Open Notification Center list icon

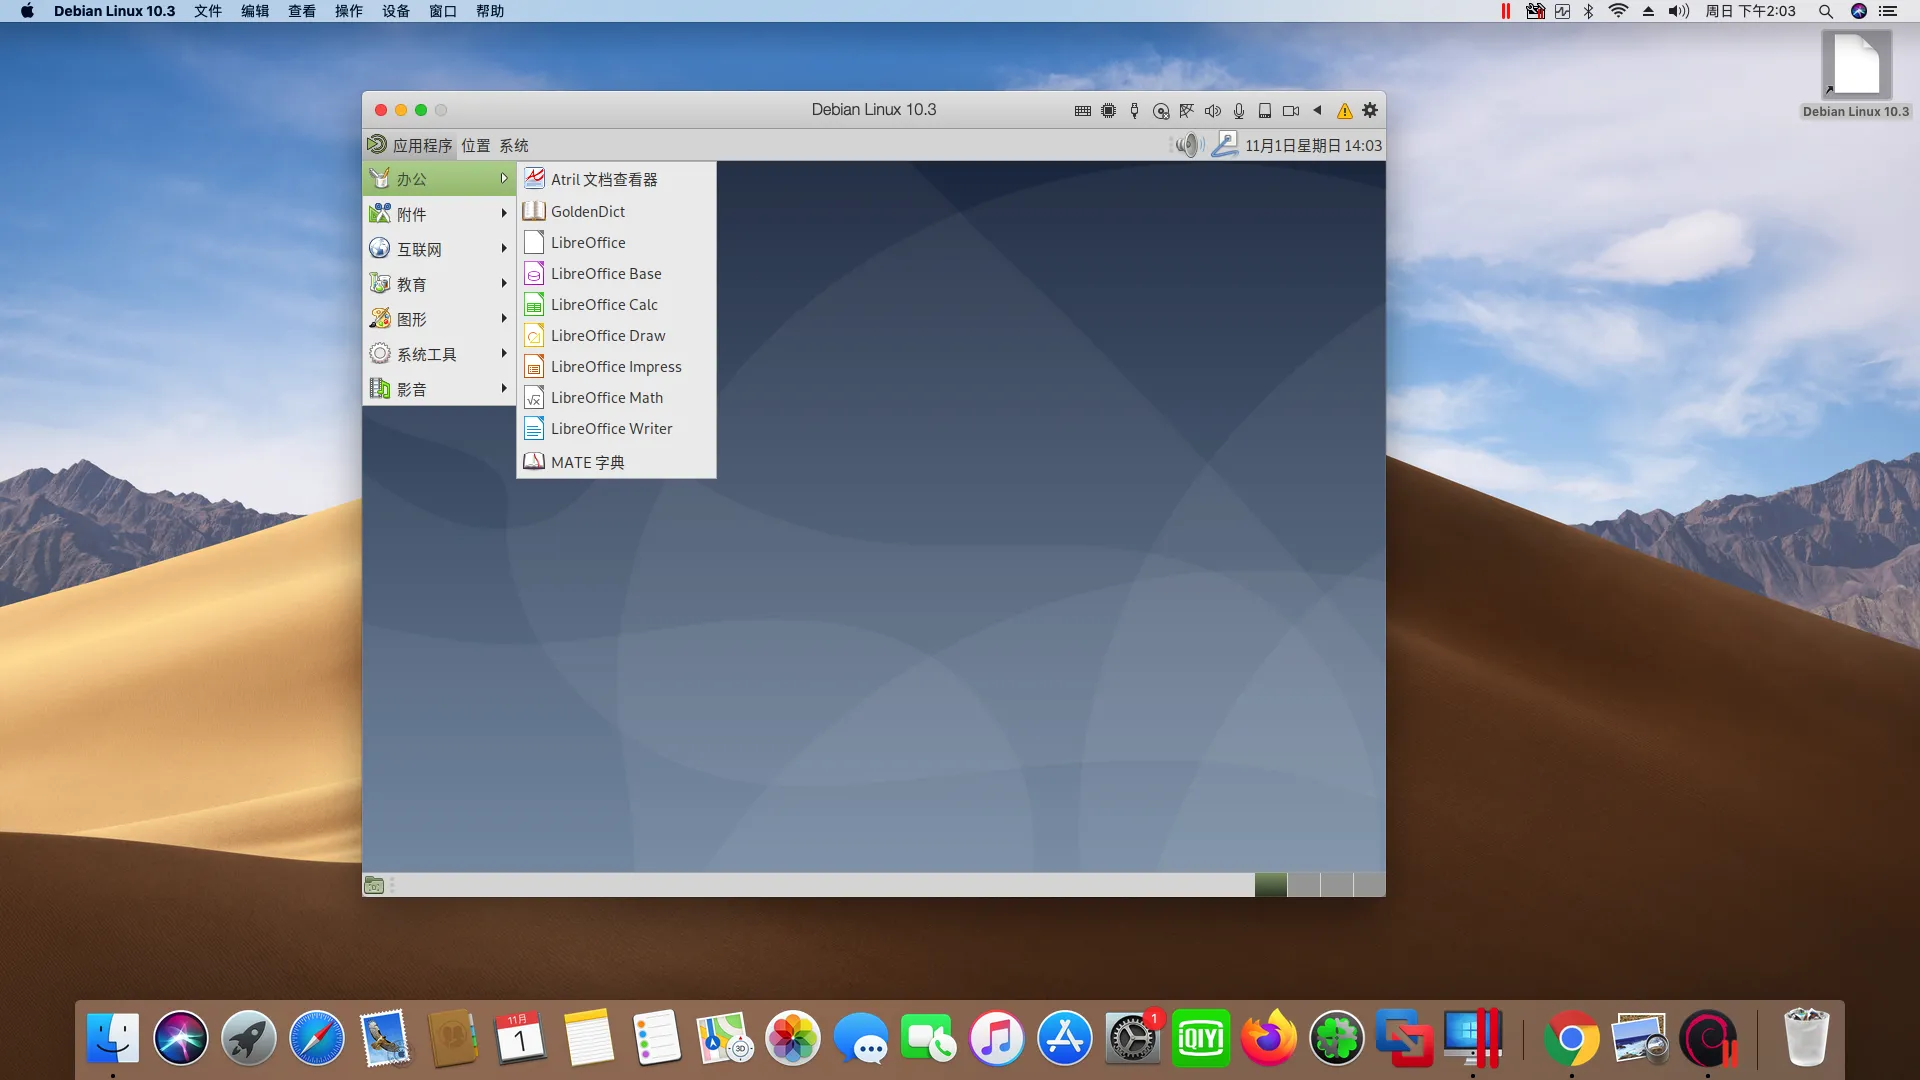tap(1888, 11)
